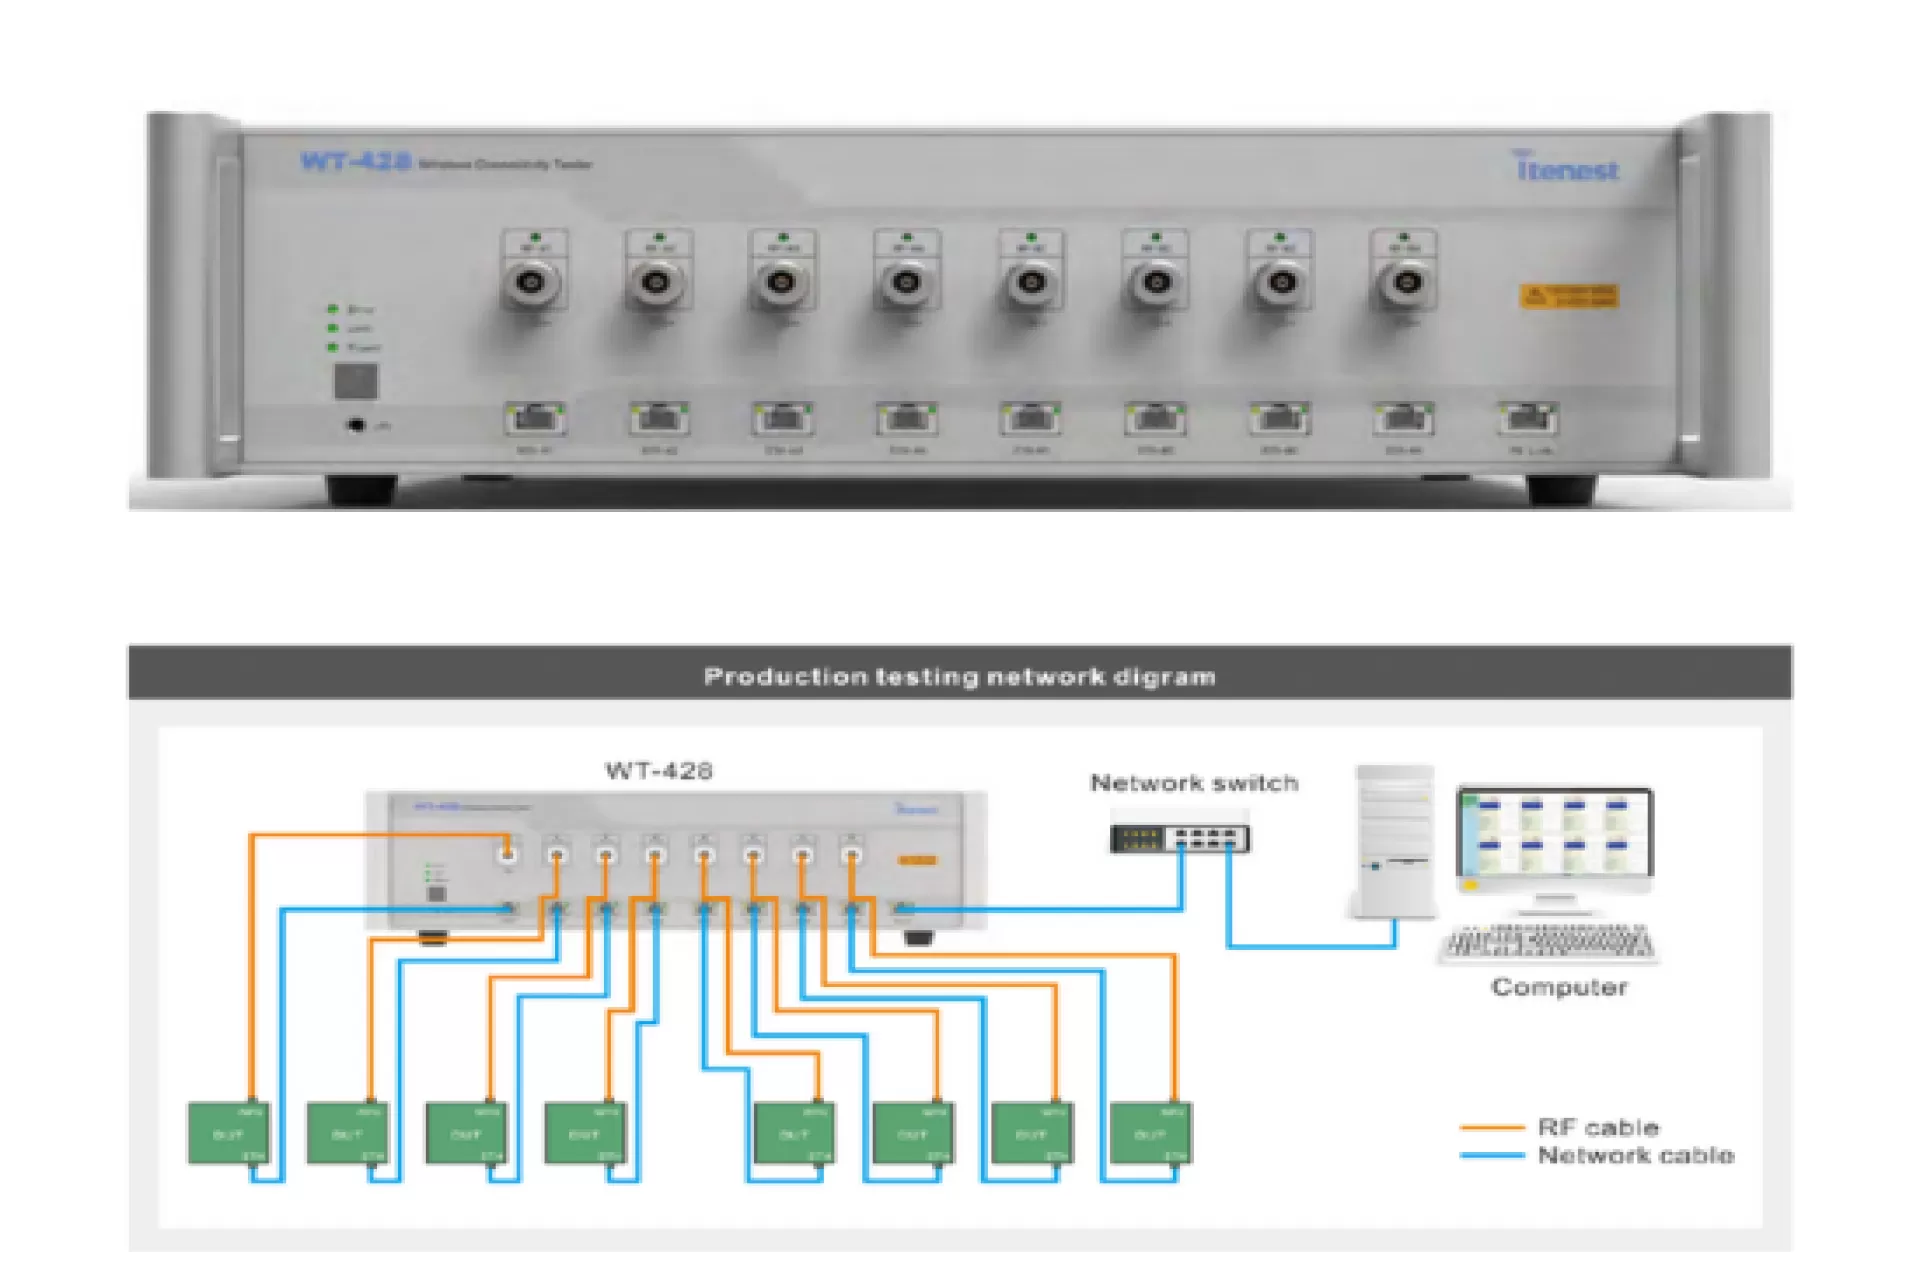
Task: Click the second Ethernet port on the tester photo
Action: click(x=659, y=418)
